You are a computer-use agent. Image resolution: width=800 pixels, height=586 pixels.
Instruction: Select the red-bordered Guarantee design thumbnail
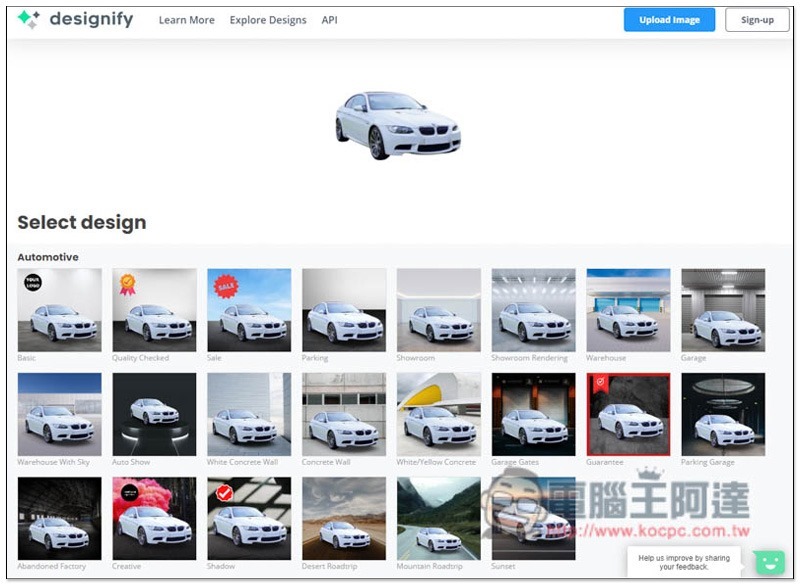point(629,414)
